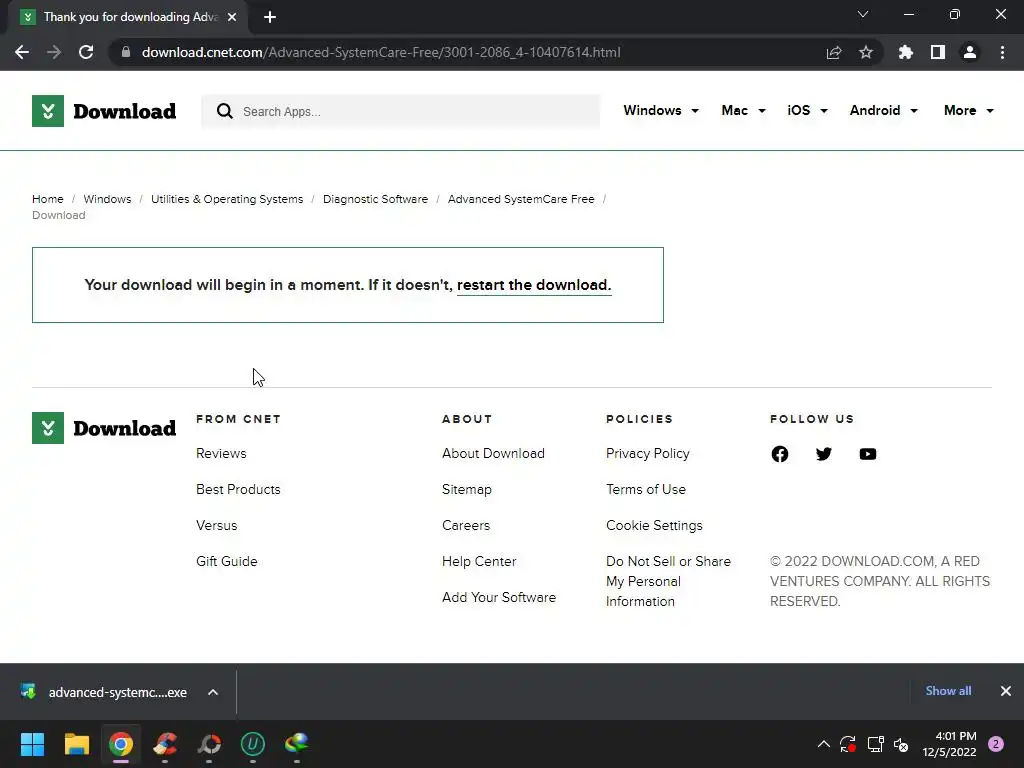1024x768 pixels.
Task: Open the Reviews footer link
Action: coord(221,453)
